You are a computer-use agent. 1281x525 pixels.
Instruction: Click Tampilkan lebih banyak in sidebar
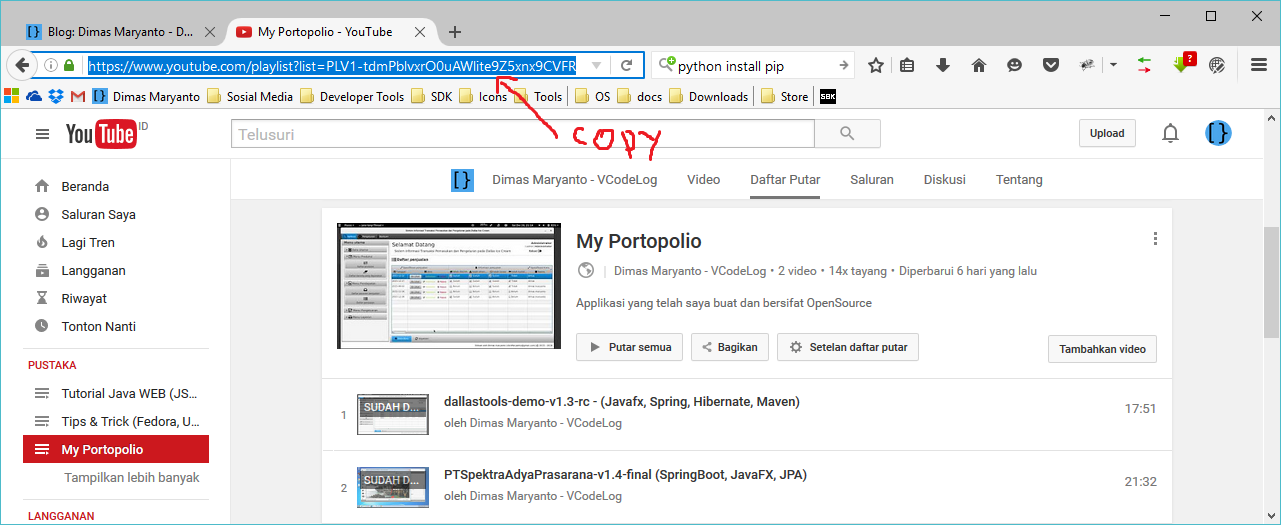132,477
